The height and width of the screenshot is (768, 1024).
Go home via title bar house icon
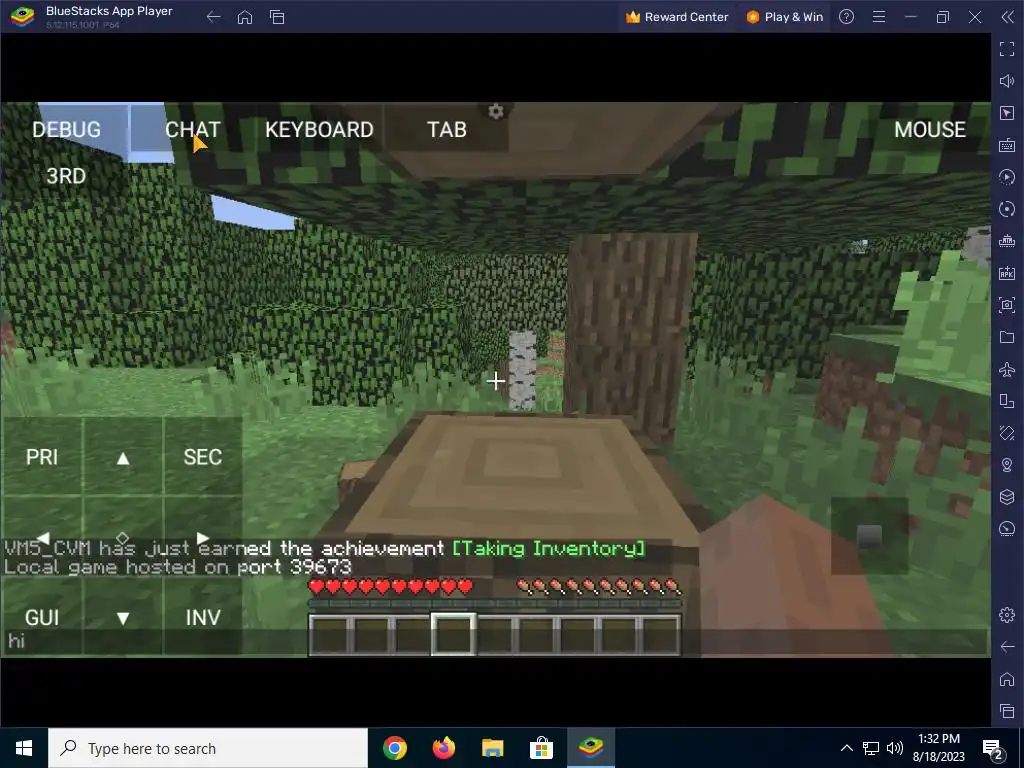coord(245,17)
